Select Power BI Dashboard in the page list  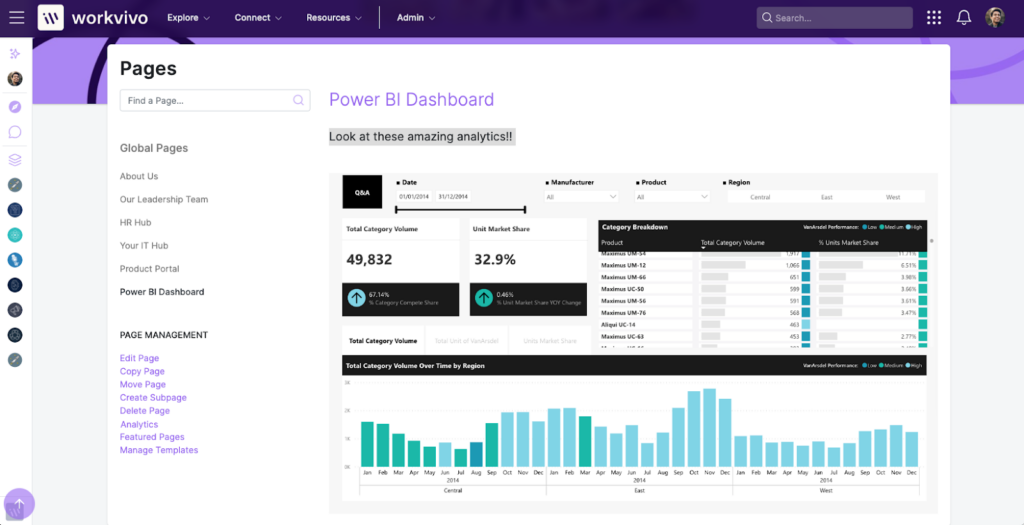tap(162, 292)
